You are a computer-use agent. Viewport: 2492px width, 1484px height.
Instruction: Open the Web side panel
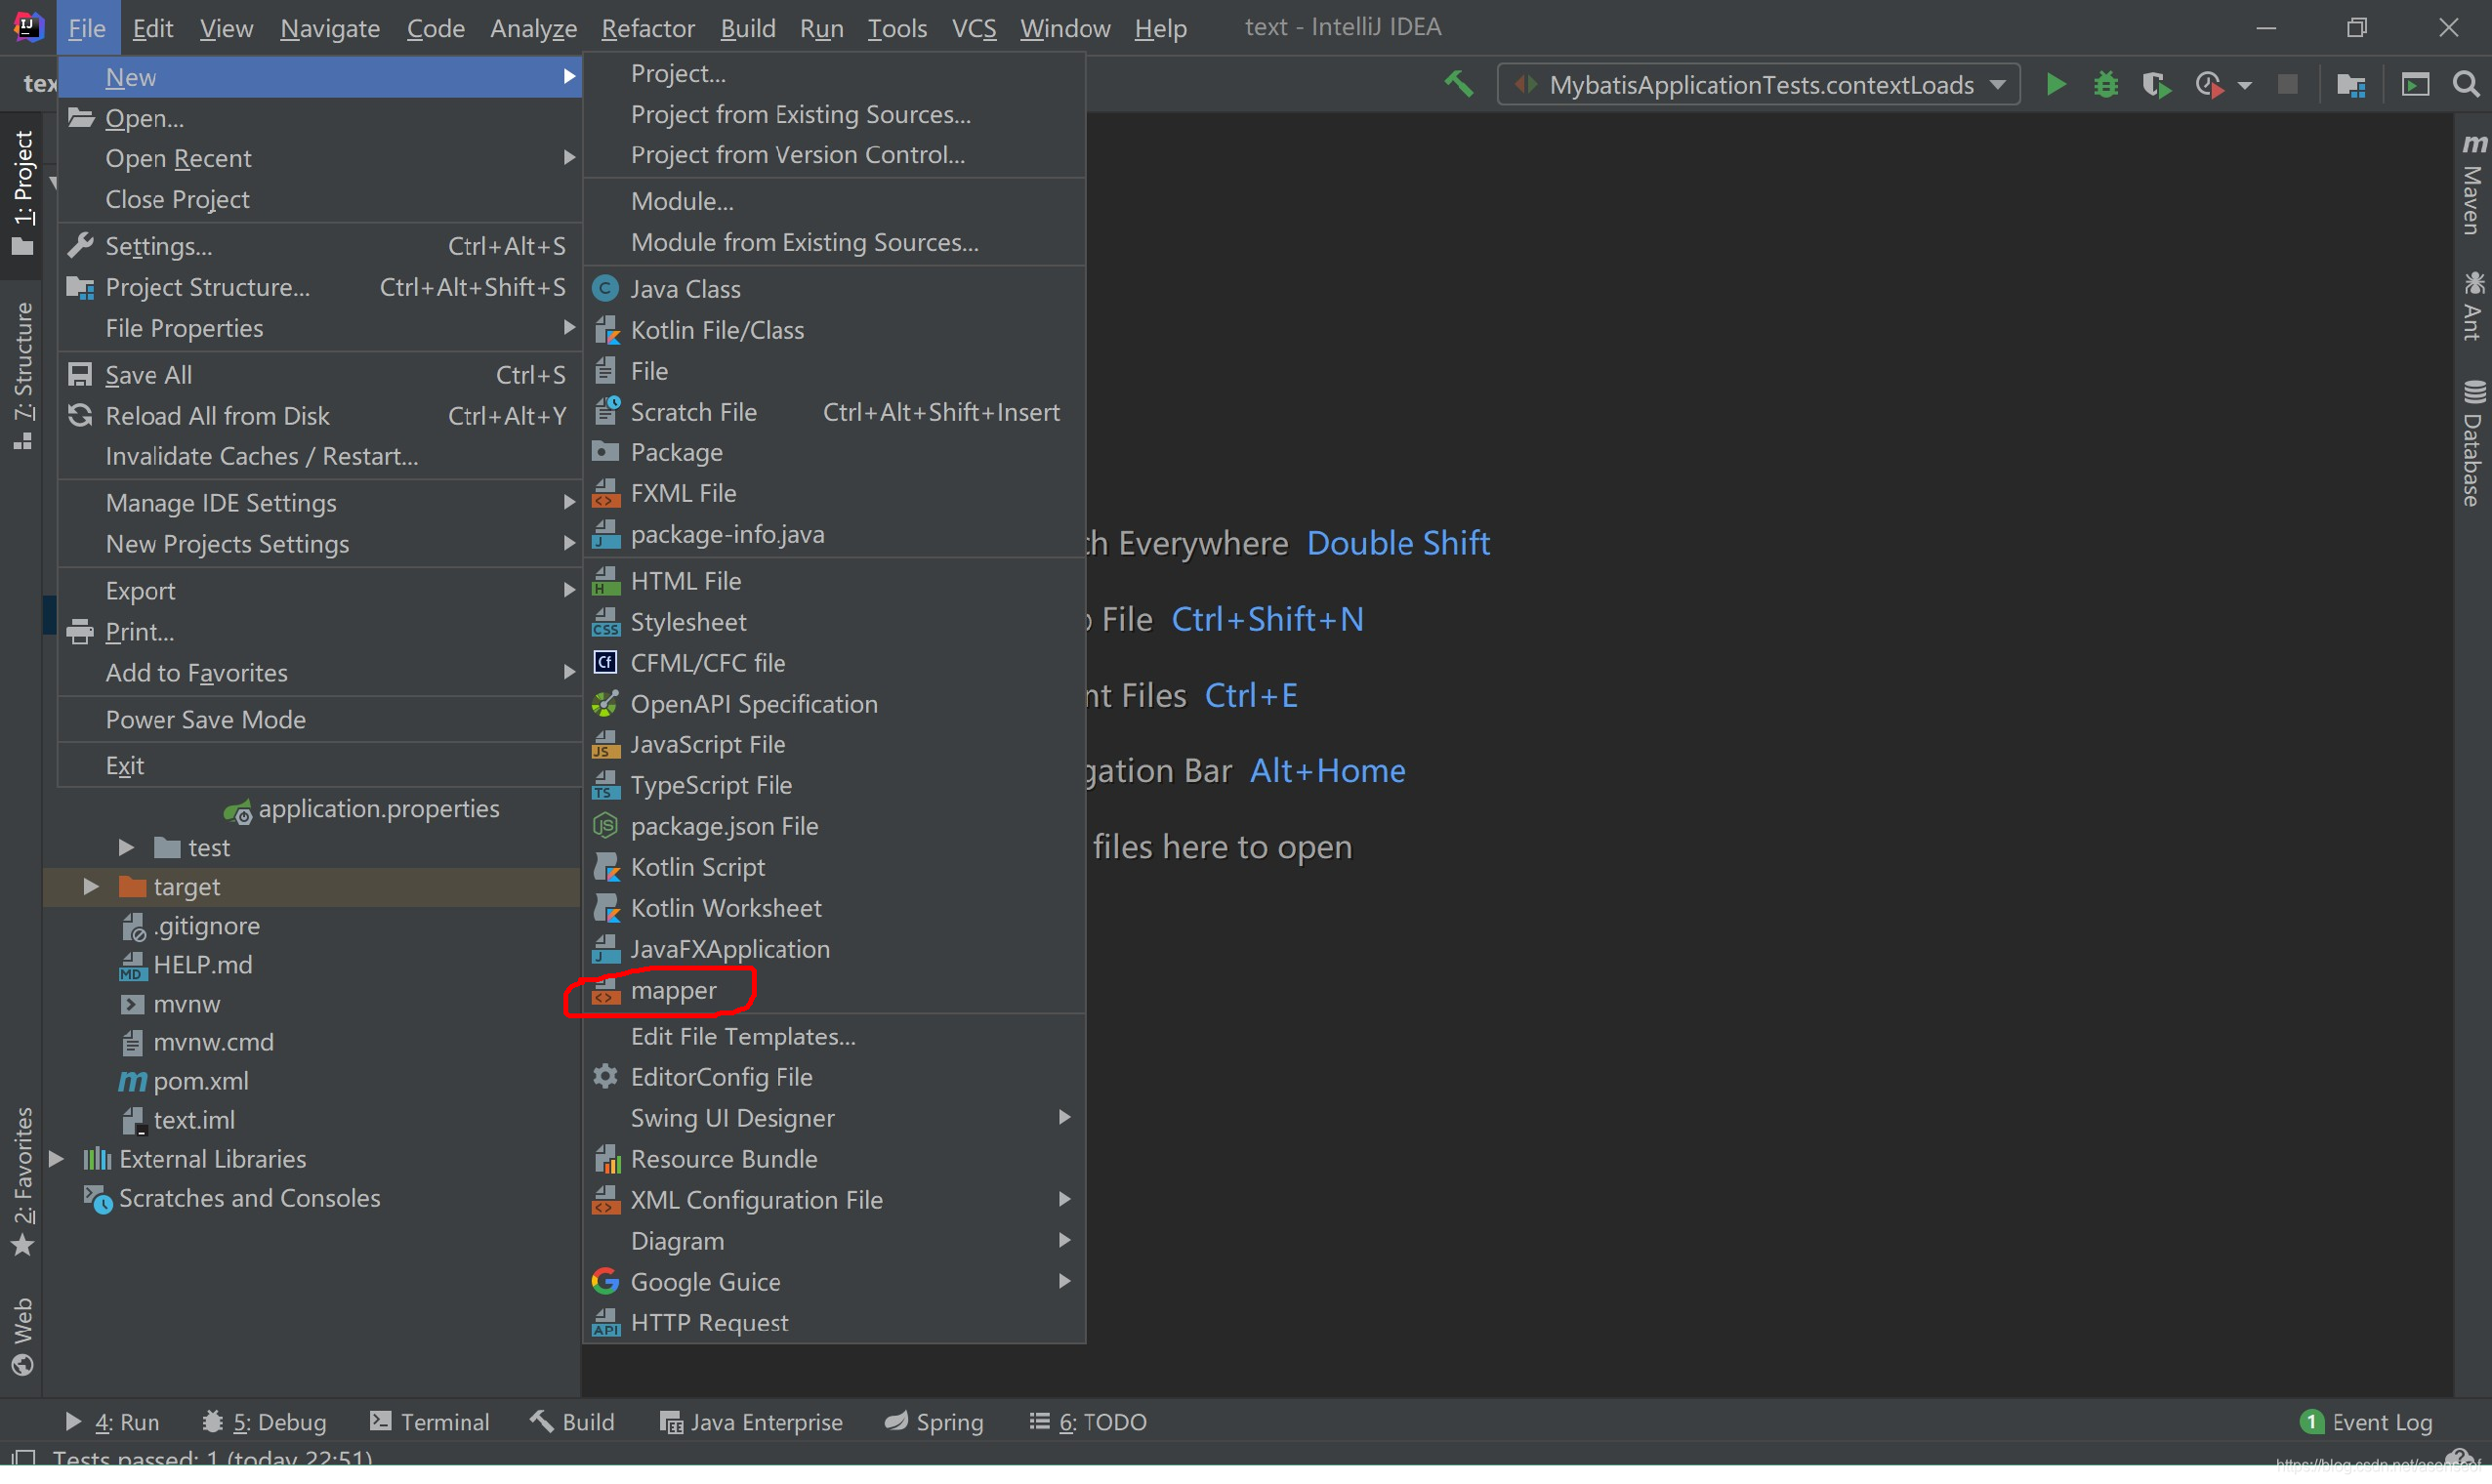[23, 1337]
